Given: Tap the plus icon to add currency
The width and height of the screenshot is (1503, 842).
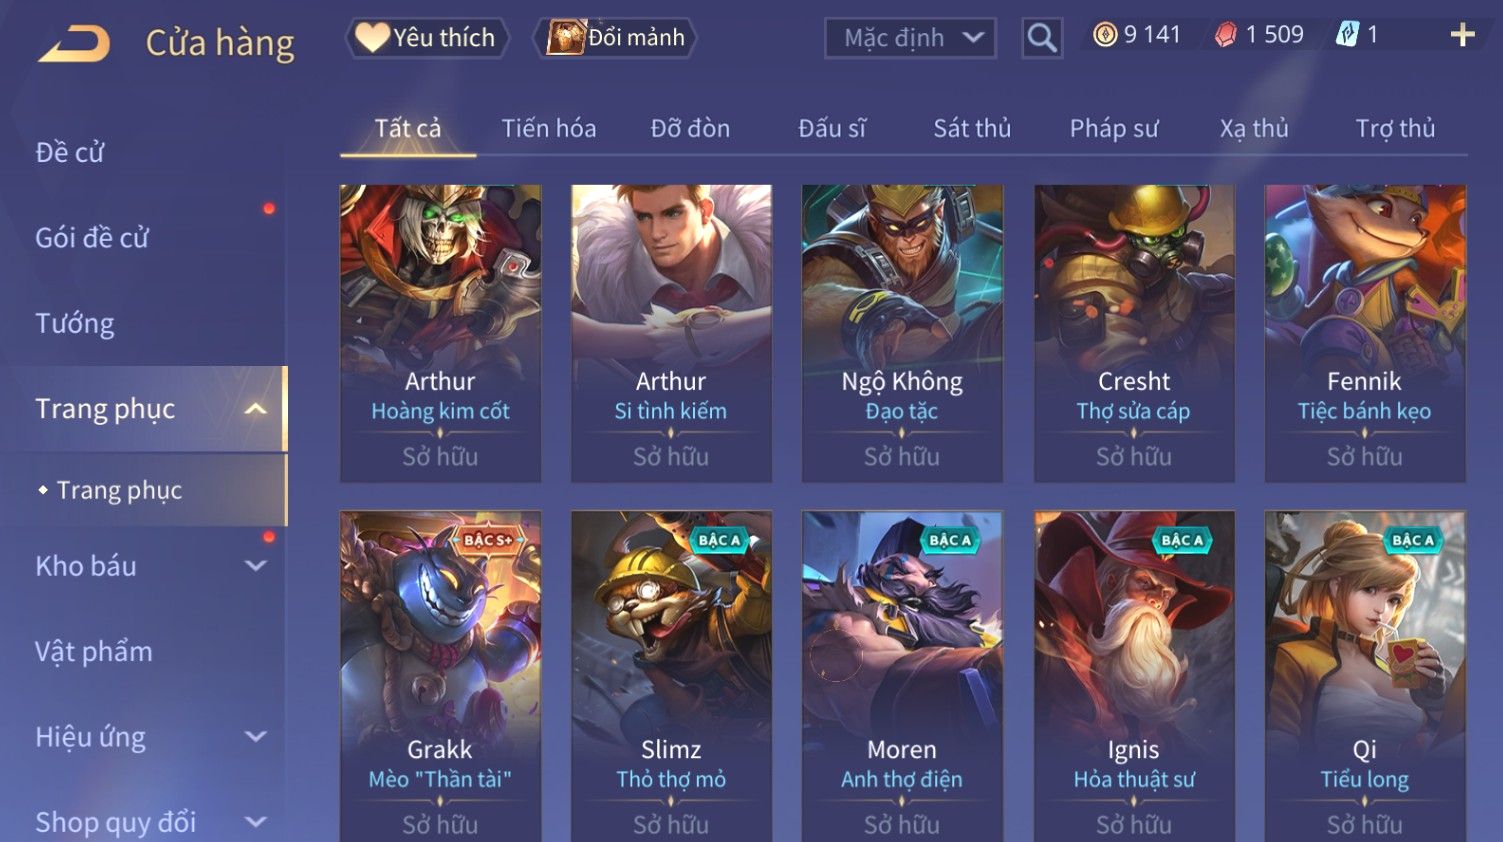Looking at the screenshot, I should pos(1462,35).
